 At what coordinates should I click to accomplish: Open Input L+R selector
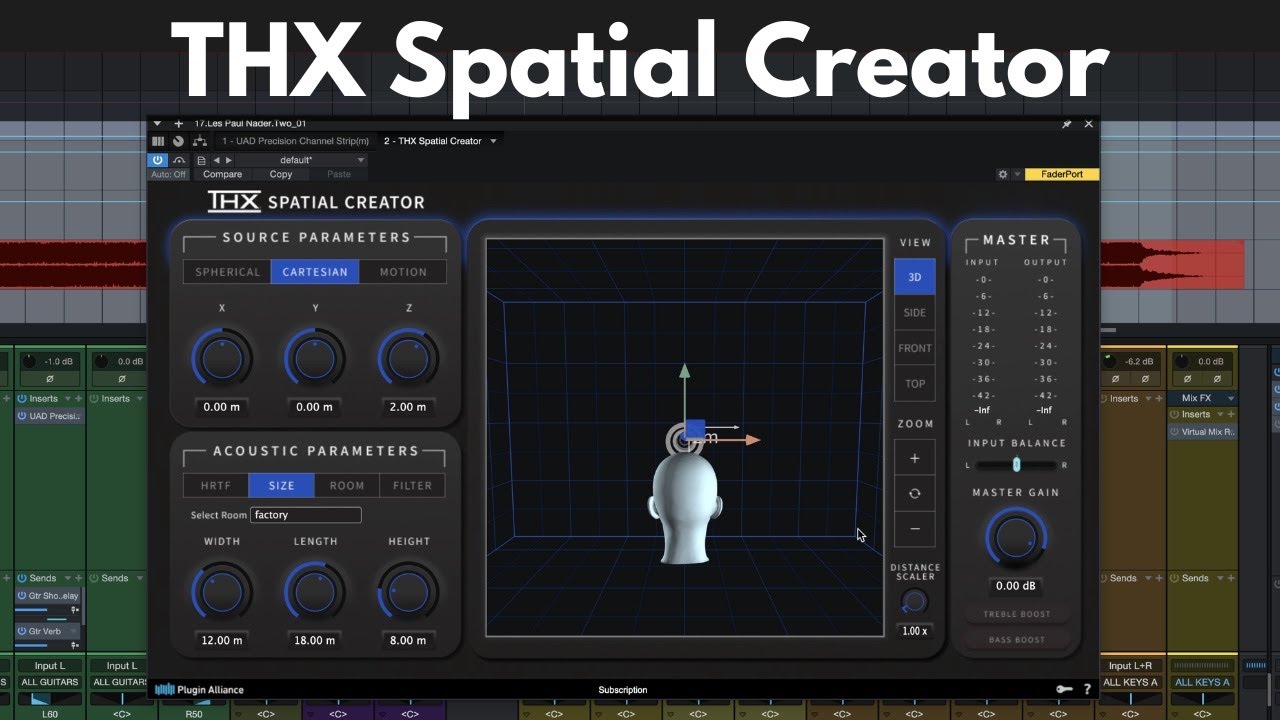pyautogui.click(x=1133, y=666)
